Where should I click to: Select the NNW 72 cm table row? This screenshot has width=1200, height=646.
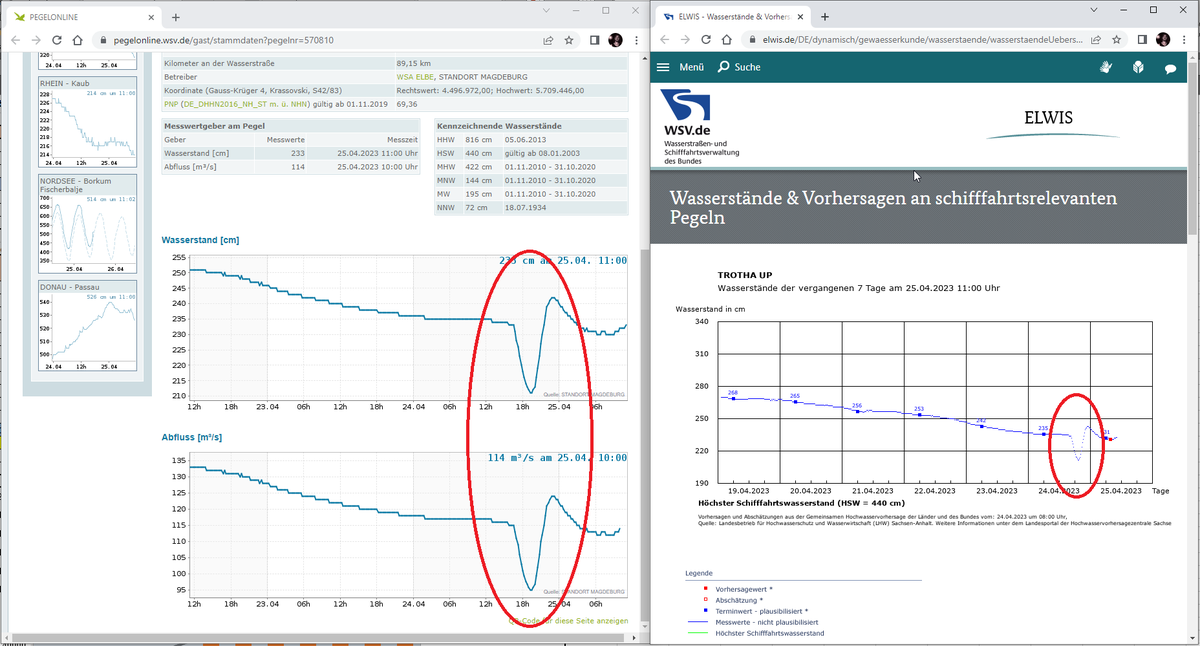pyautogui.click(x=531, y=207)
